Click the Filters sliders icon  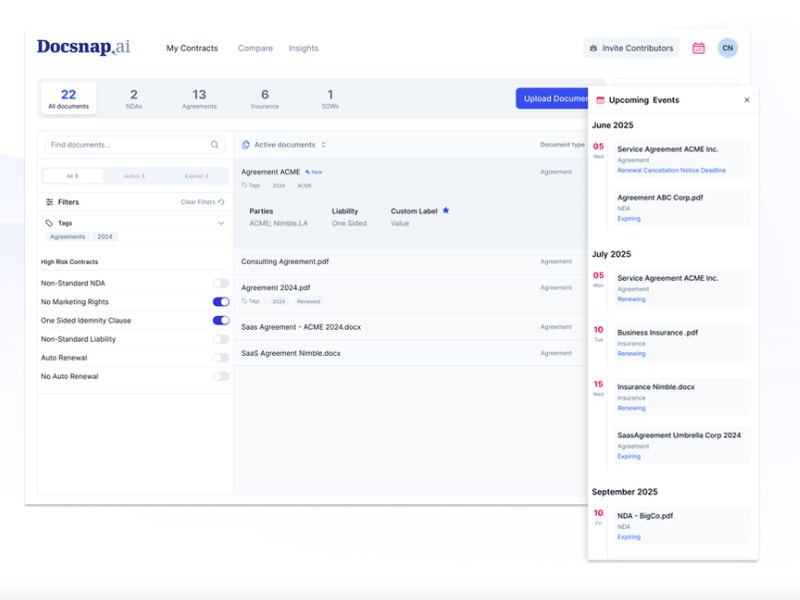[x=50, y=202]
